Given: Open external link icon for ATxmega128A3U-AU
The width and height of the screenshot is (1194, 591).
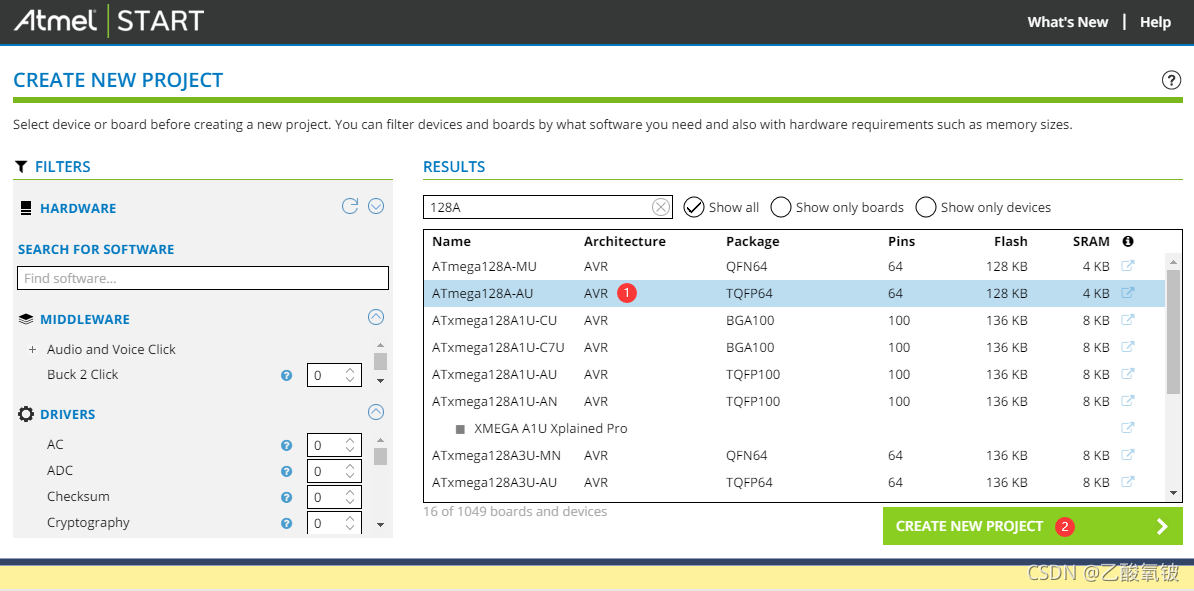Looking at the screenshot, I should (1128, 482).
